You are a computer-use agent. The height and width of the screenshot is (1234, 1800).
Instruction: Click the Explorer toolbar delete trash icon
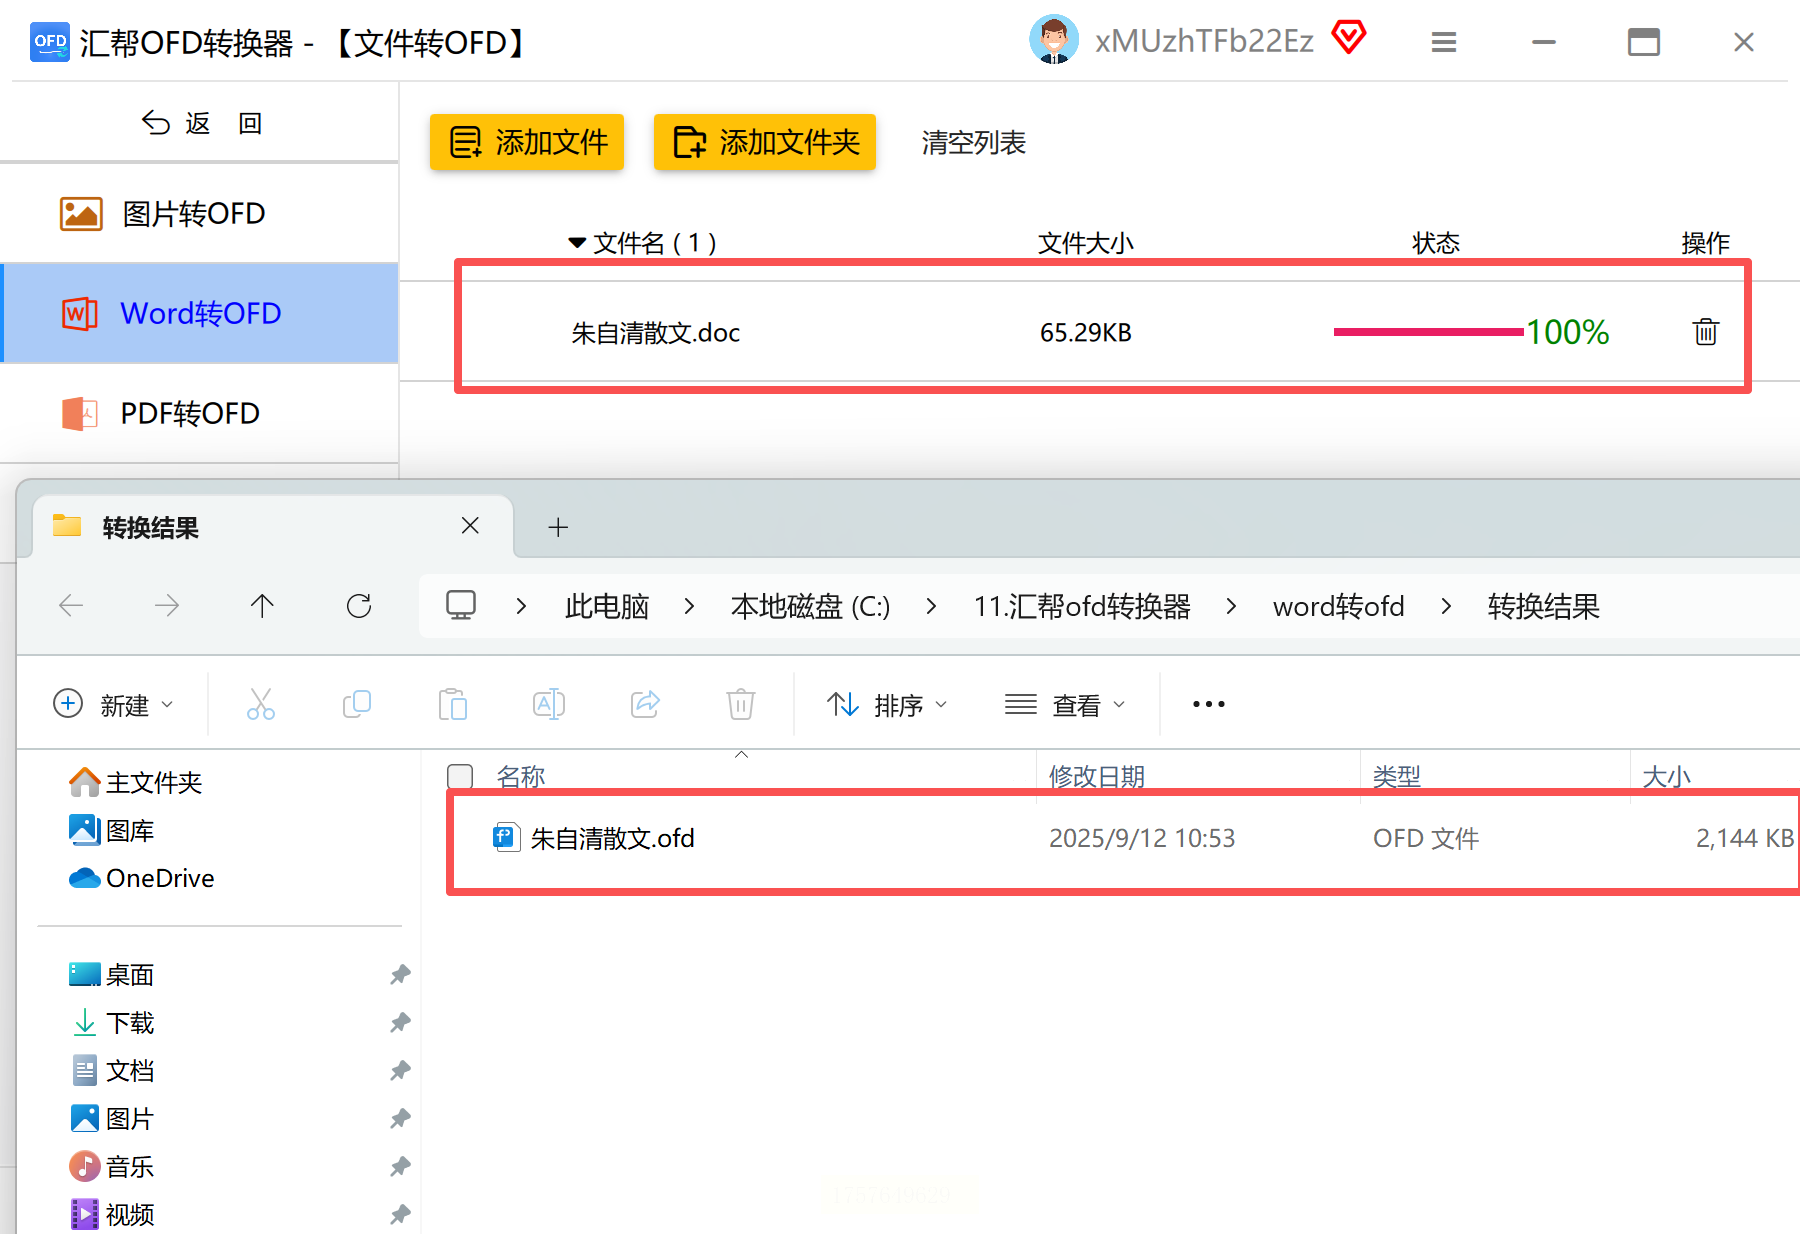[741, 704]
